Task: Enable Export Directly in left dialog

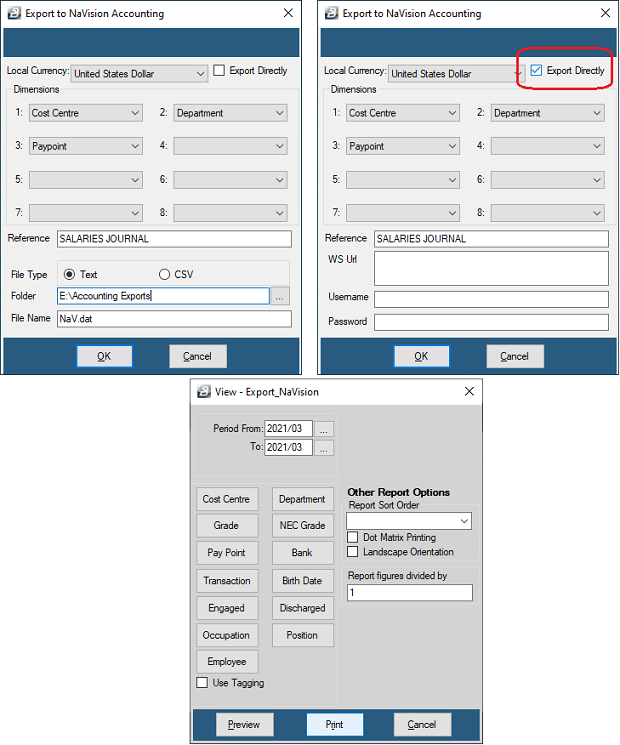Action: tap(219, 70)
